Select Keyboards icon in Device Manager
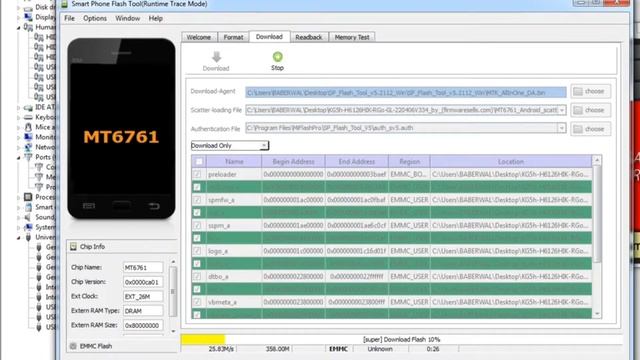640x360 pixels. pyautogui.click(x=29, y=117)
